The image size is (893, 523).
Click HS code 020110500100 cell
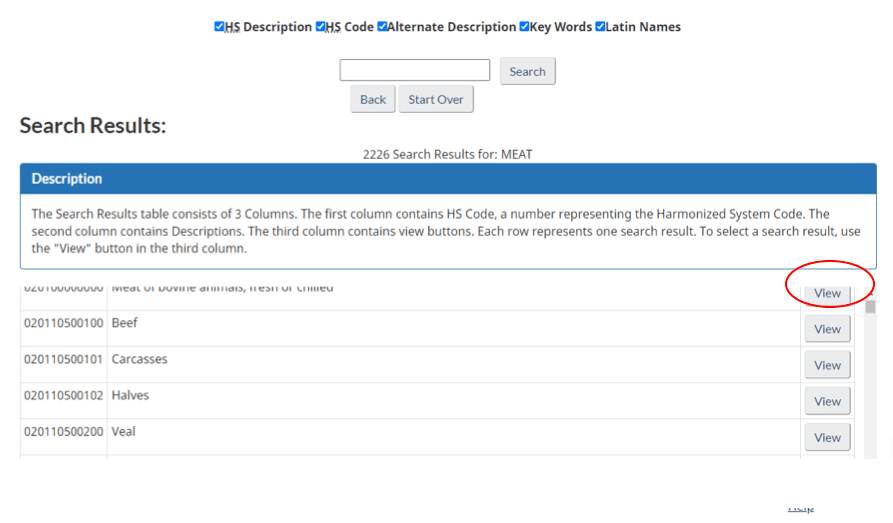click(63, 324)
